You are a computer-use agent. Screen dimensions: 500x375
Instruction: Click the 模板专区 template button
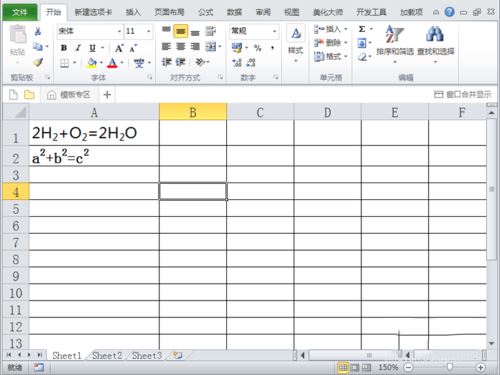tap(69, 95)
